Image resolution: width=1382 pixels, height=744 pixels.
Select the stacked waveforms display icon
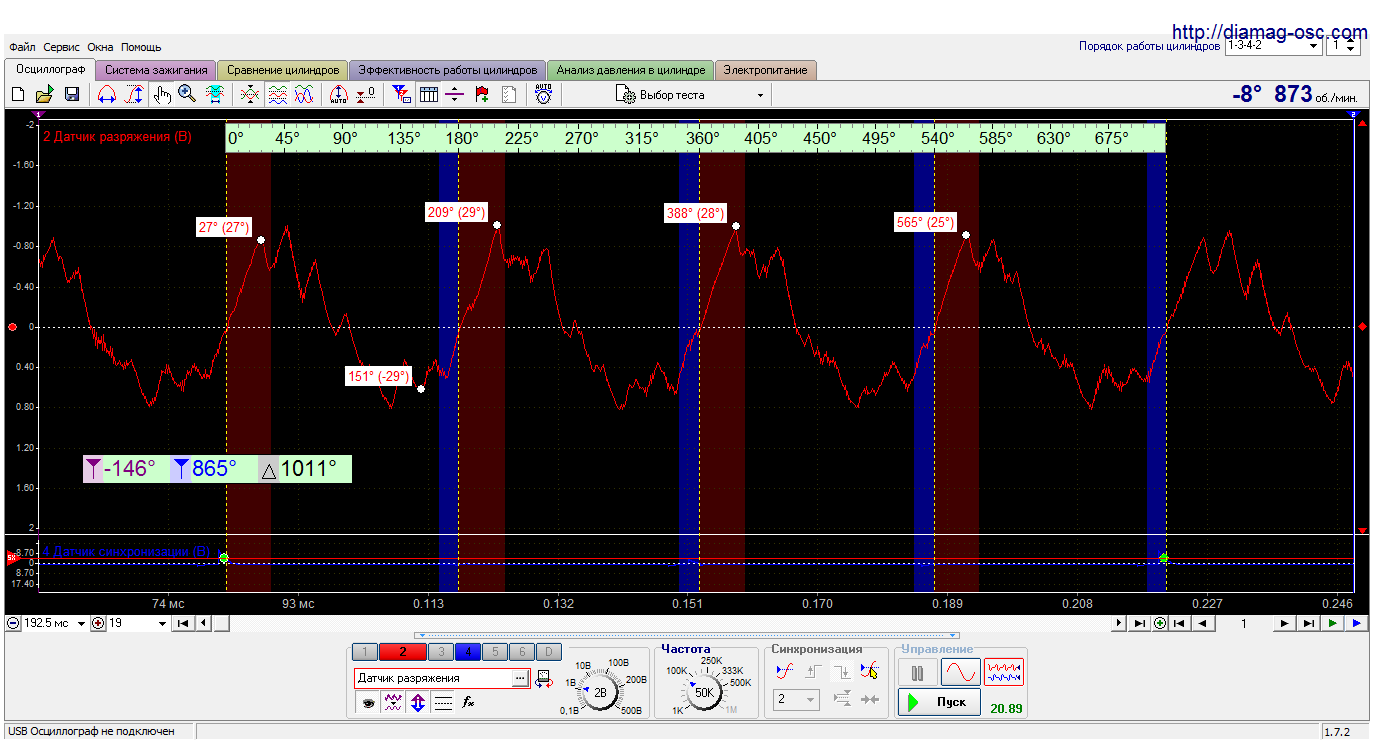pyautogui.click(x=278, y=94)
